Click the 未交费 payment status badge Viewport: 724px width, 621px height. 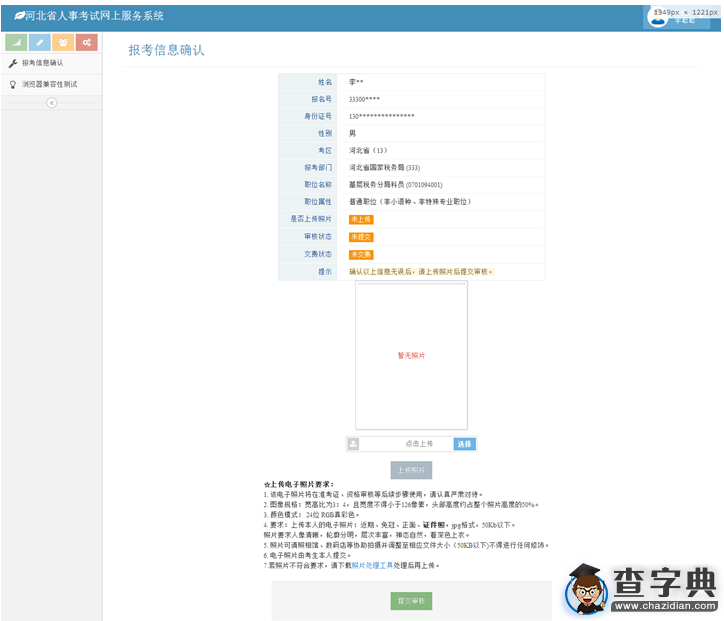[361, 254]
